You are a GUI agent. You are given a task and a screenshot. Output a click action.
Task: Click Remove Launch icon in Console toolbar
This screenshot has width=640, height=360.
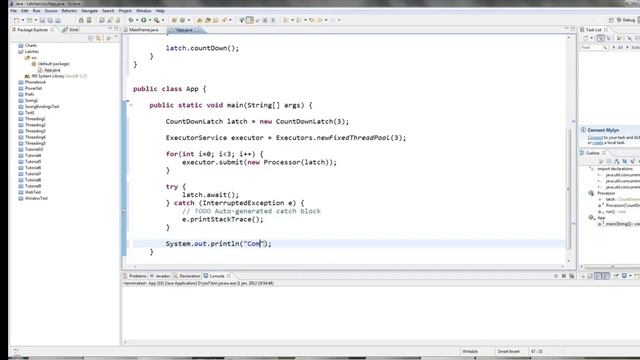pyautogui.click(x=564, y=276)
